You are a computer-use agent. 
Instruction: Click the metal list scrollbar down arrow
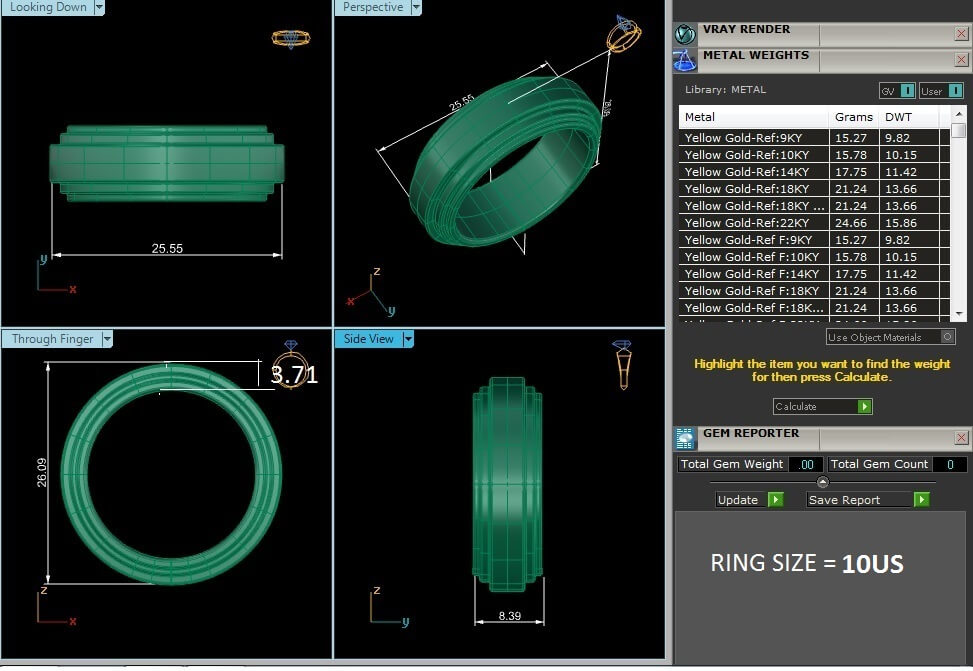(x=959, y=315)
